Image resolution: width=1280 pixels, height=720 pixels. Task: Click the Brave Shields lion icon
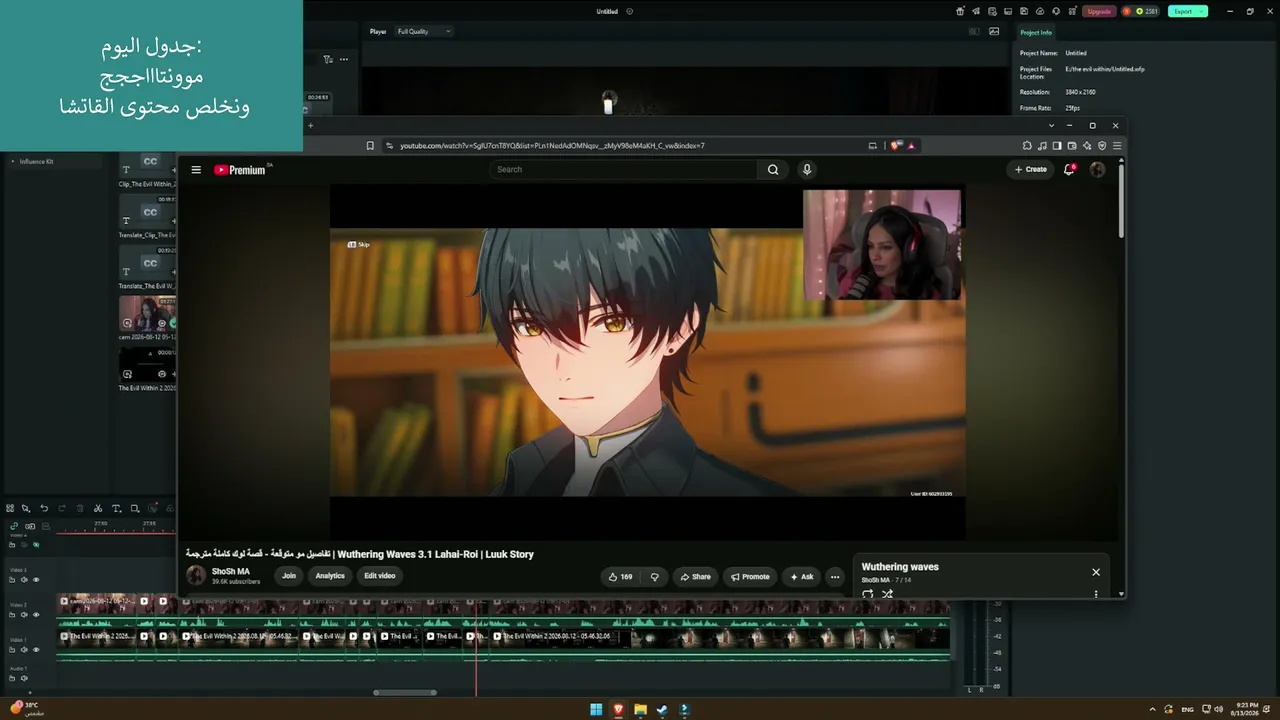[x=895, y=146]
